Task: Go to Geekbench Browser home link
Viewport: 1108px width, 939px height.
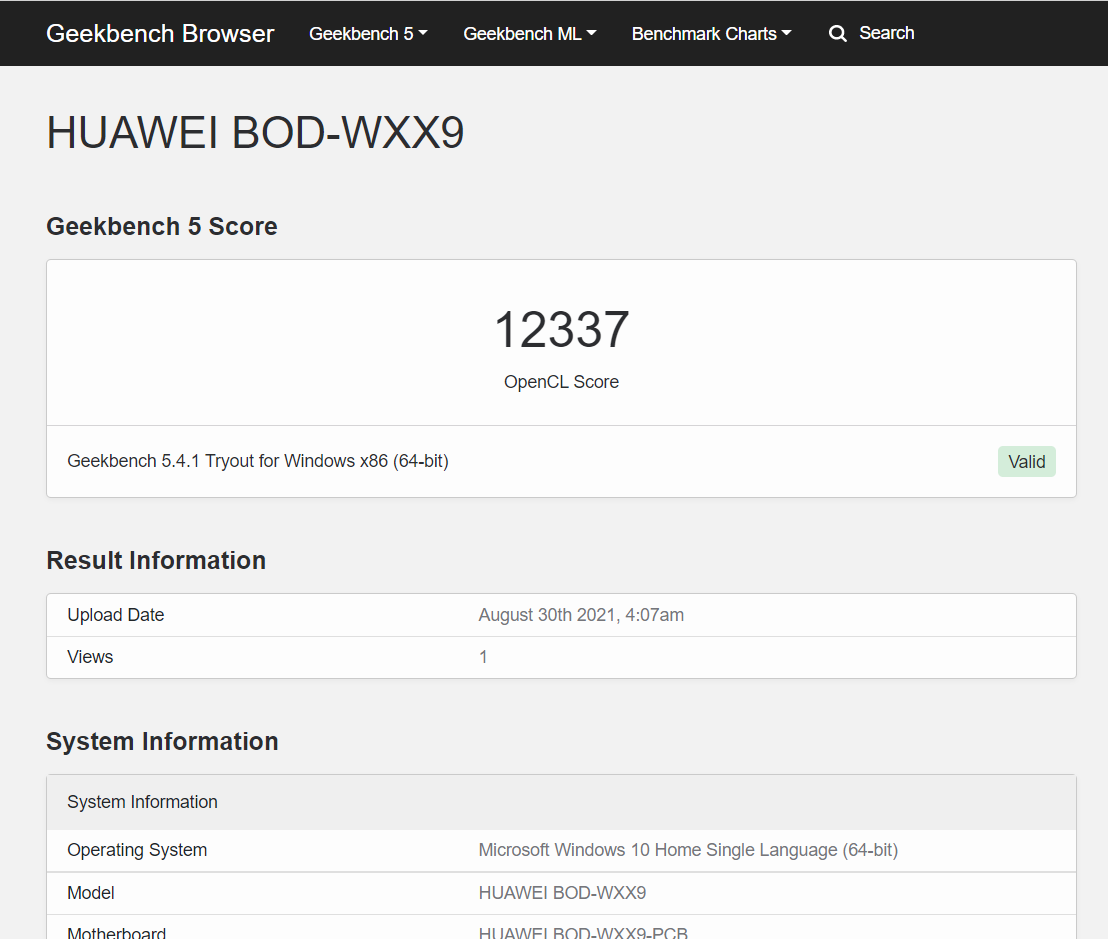Action: coord(160,33)
